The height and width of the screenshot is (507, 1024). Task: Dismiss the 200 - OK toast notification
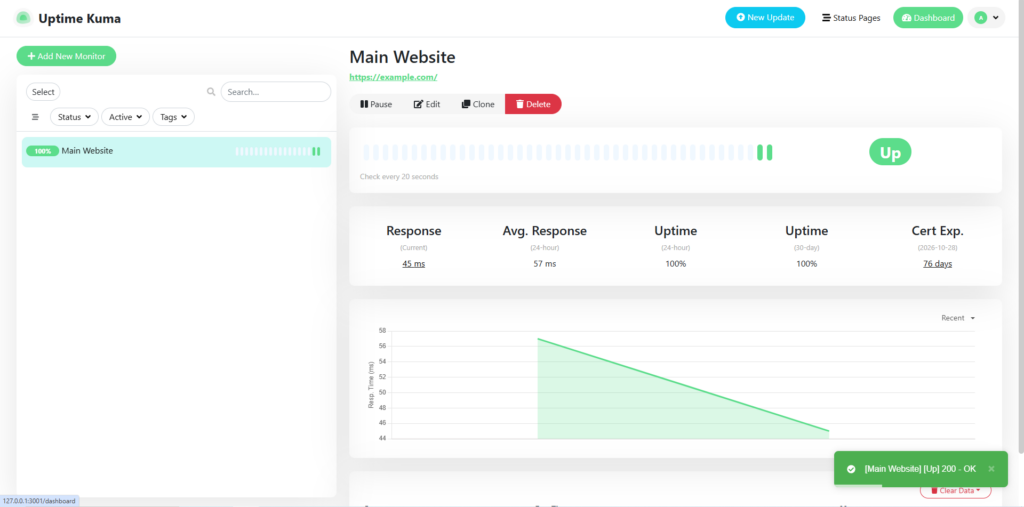[x=991, y=468]
